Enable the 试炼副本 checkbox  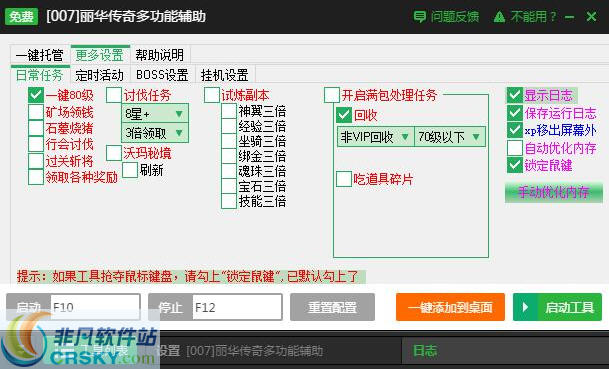[x=212, y=95]
